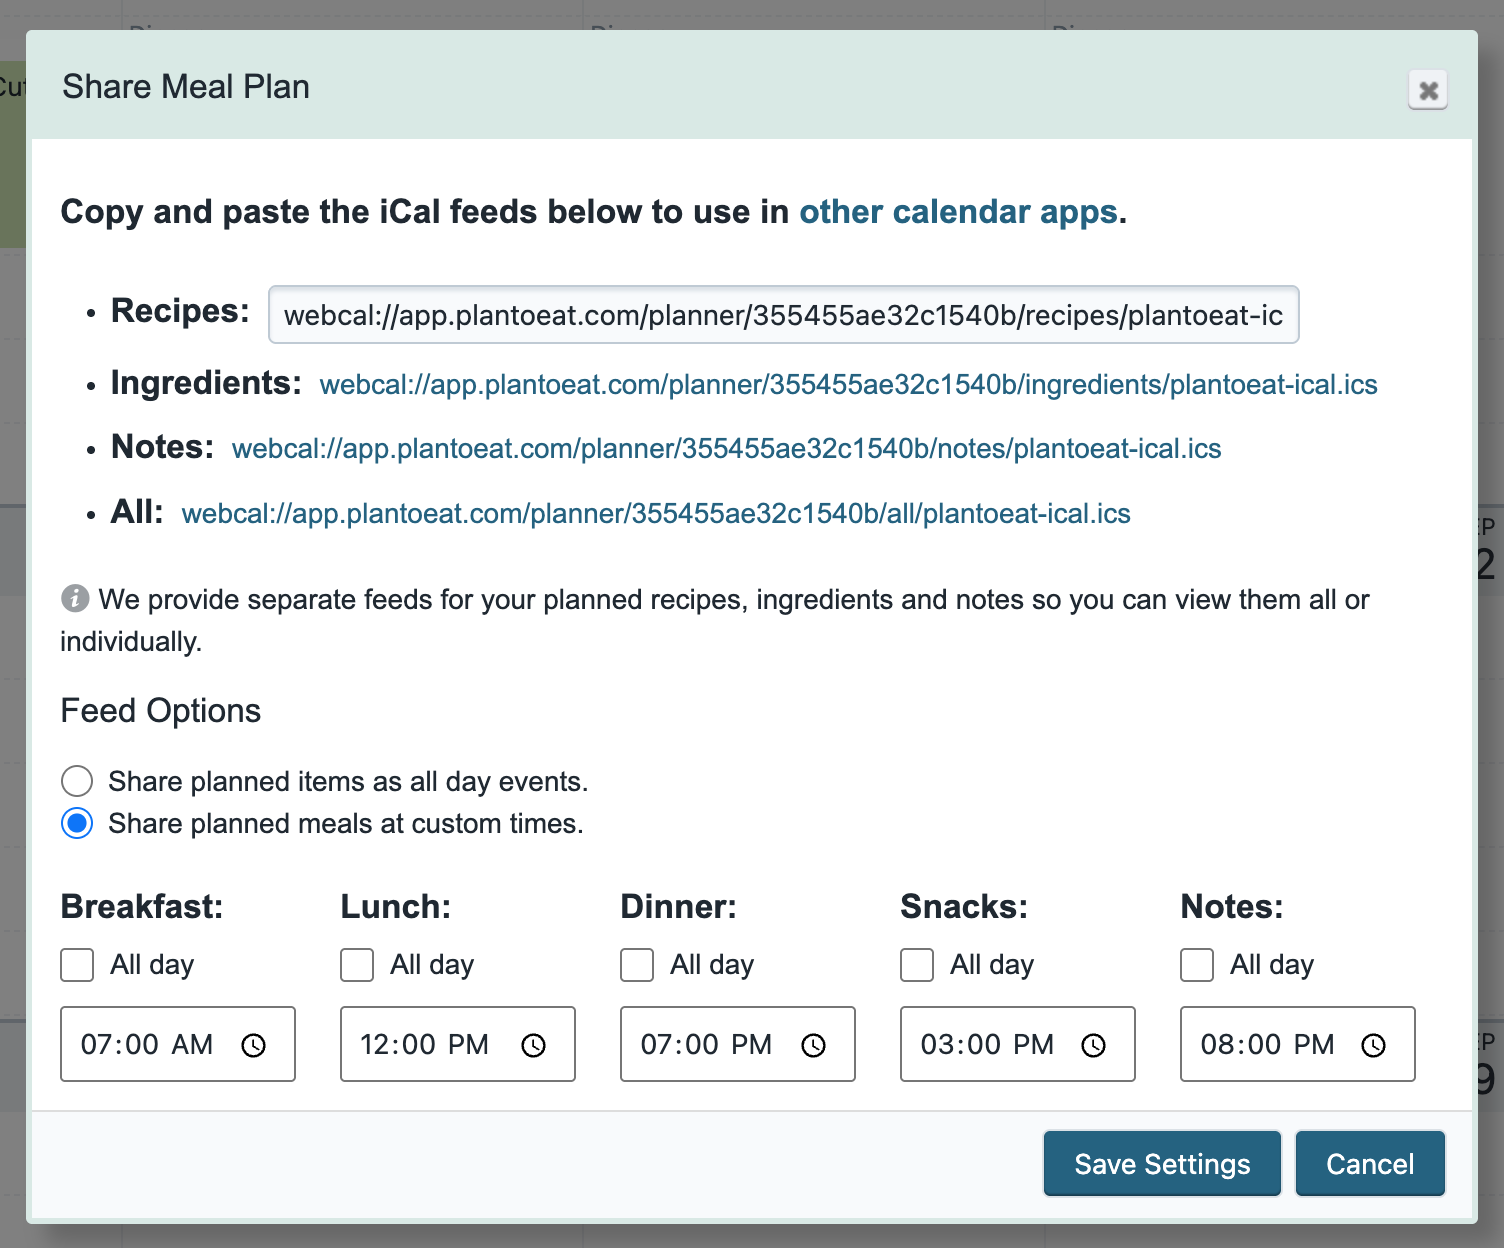Click the Recipes feed URL field
The height and width of the screenshot is (1248, 1504).
pyautogui.click(x=783, y=315)
